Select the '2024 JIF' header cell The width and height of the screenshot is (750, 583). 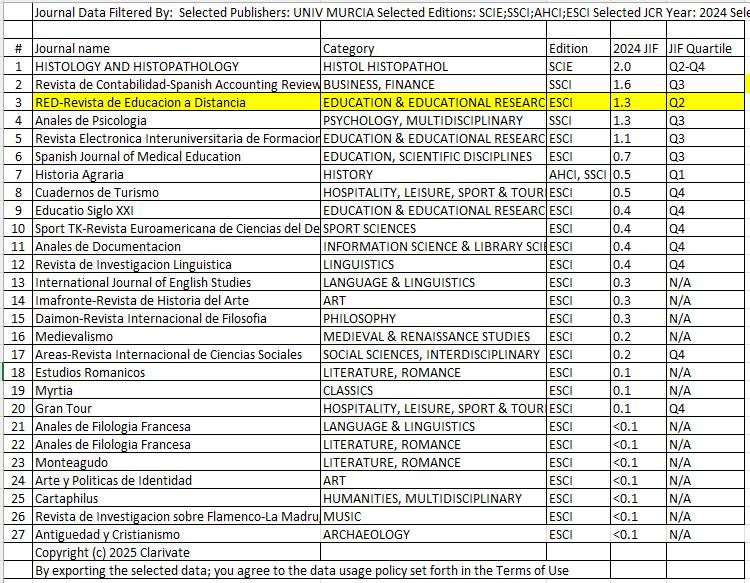click(x=639, y=48)
